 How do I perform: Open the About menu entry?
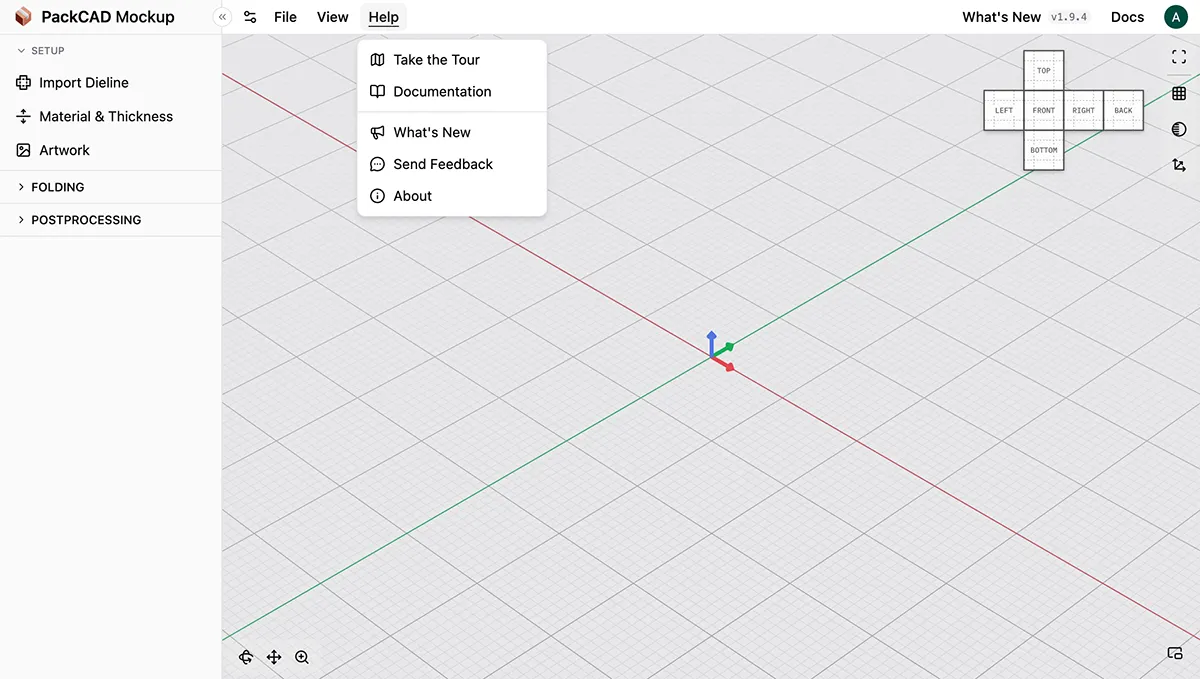point(452,196)
